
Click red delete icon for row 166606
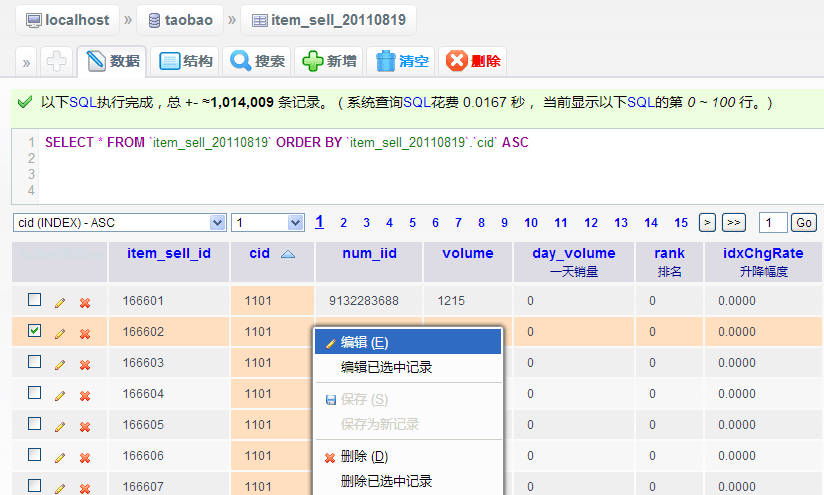85,457
